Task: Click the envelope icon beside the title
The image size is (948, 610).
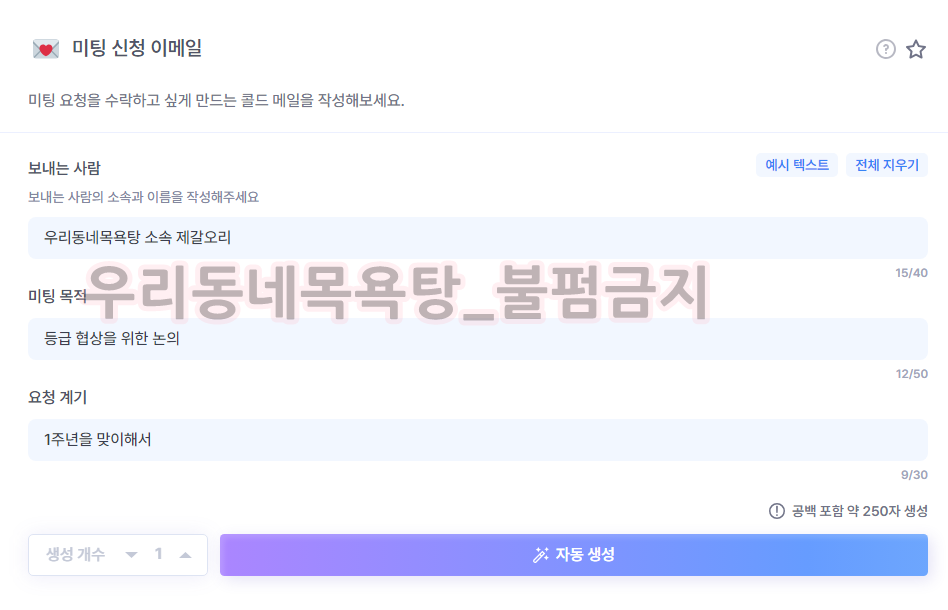Action: [x=46, y=49]
